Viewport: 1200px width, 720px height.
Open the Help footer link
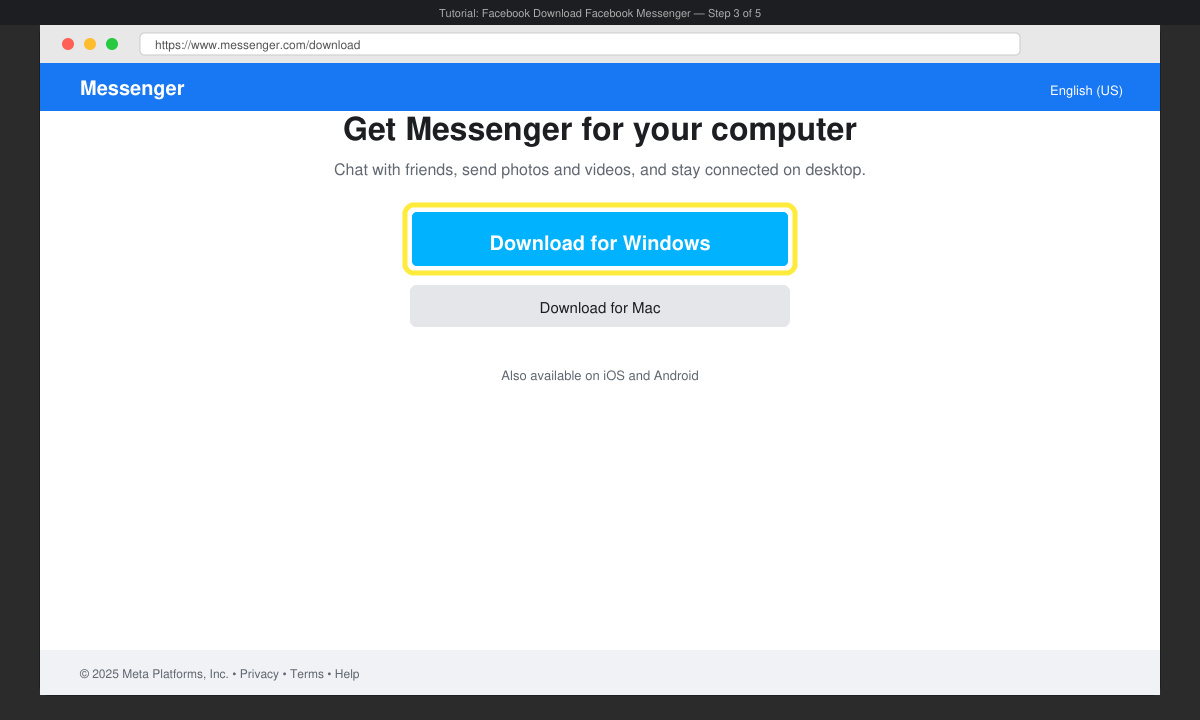(x=347, y=674)
